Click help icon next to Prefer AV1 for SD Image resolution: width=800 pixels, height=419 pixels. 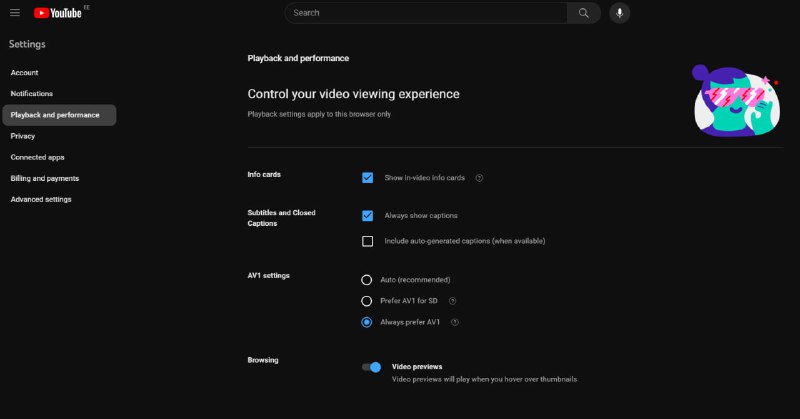452,301
